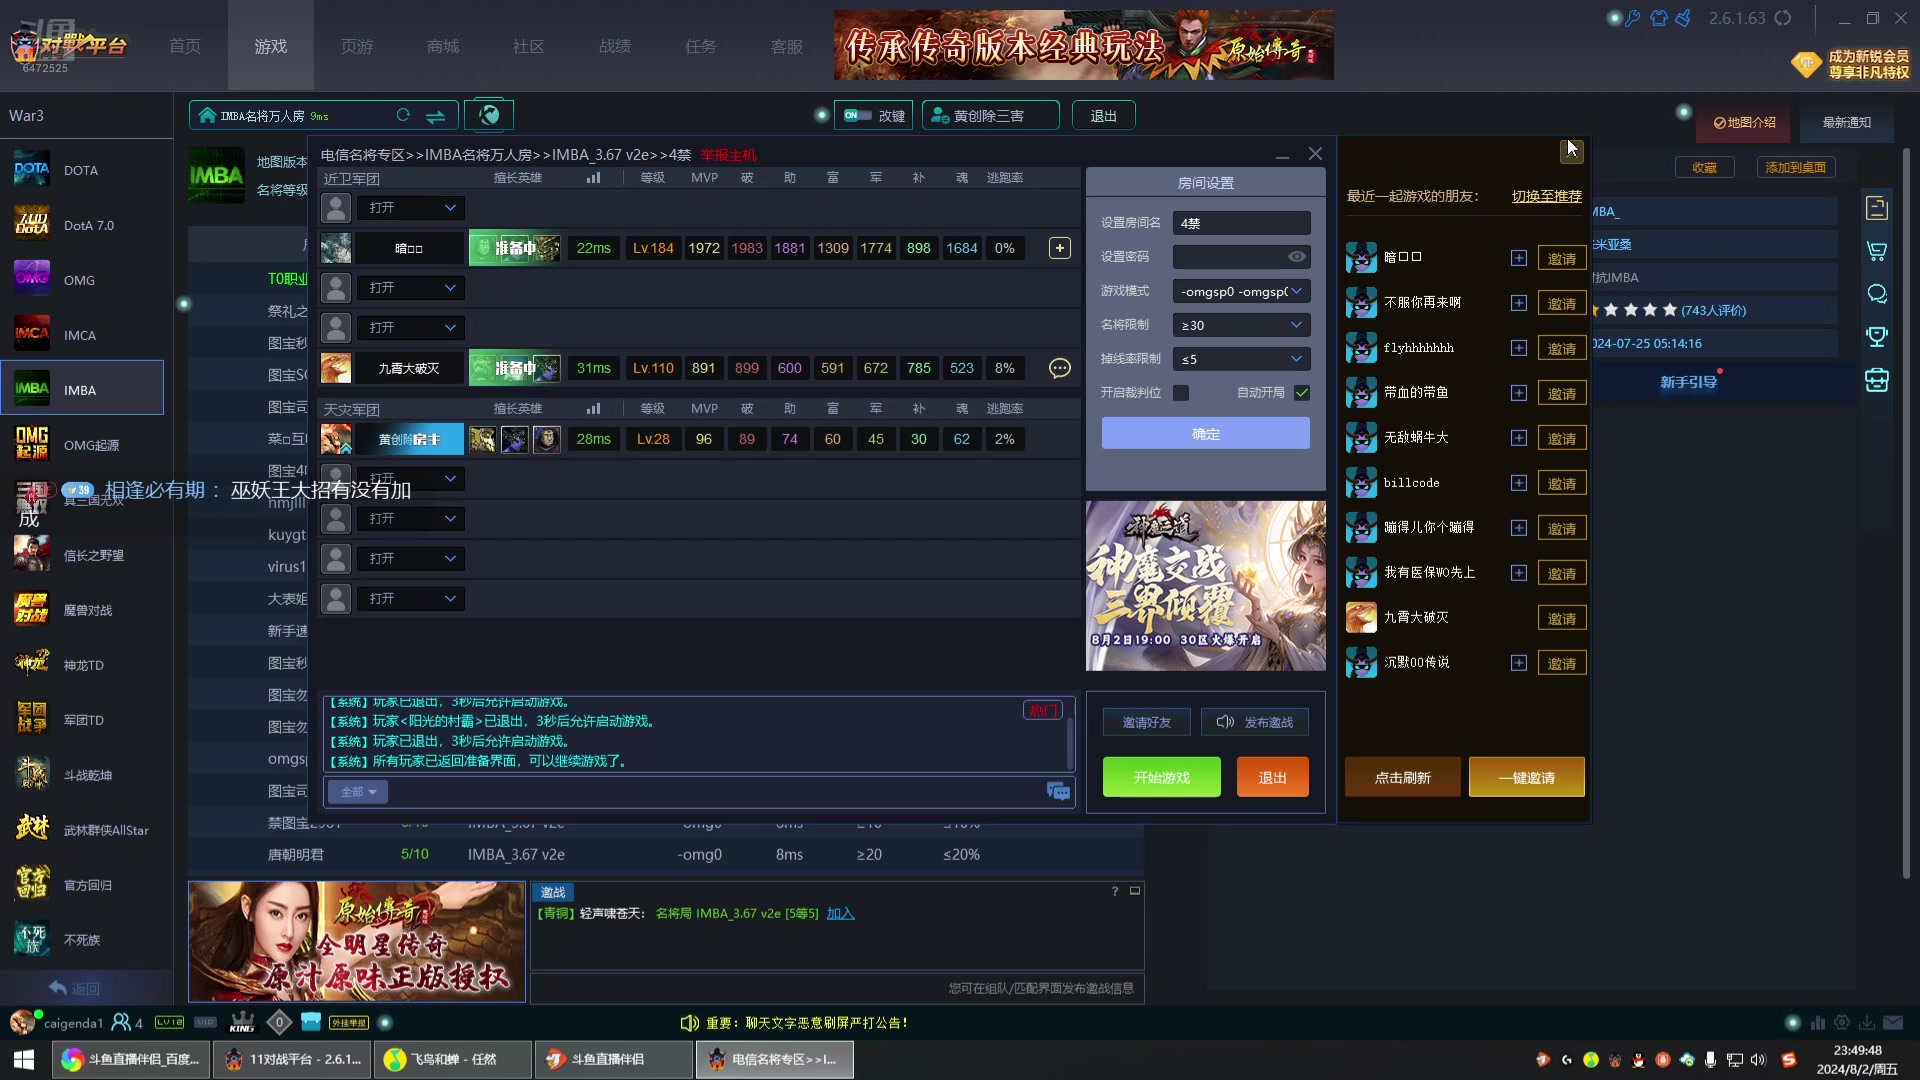Click the shopping cart icon in right rail

click(1877, 251)
